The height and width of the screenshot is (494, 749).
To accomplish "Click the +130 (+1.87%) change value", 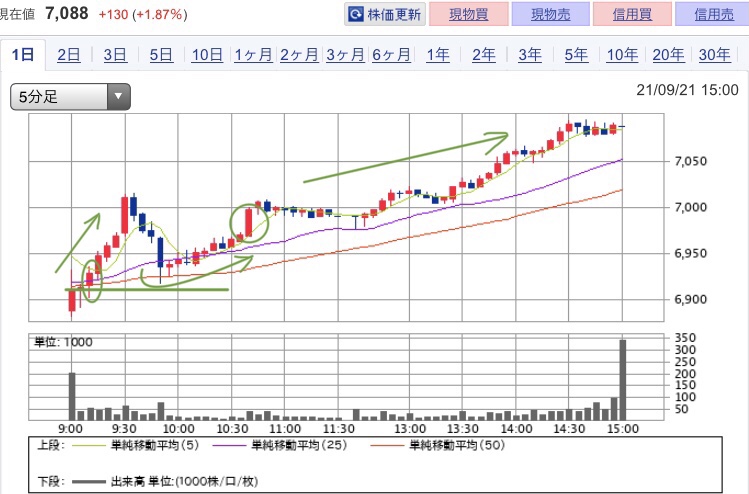I will point(143,15).
